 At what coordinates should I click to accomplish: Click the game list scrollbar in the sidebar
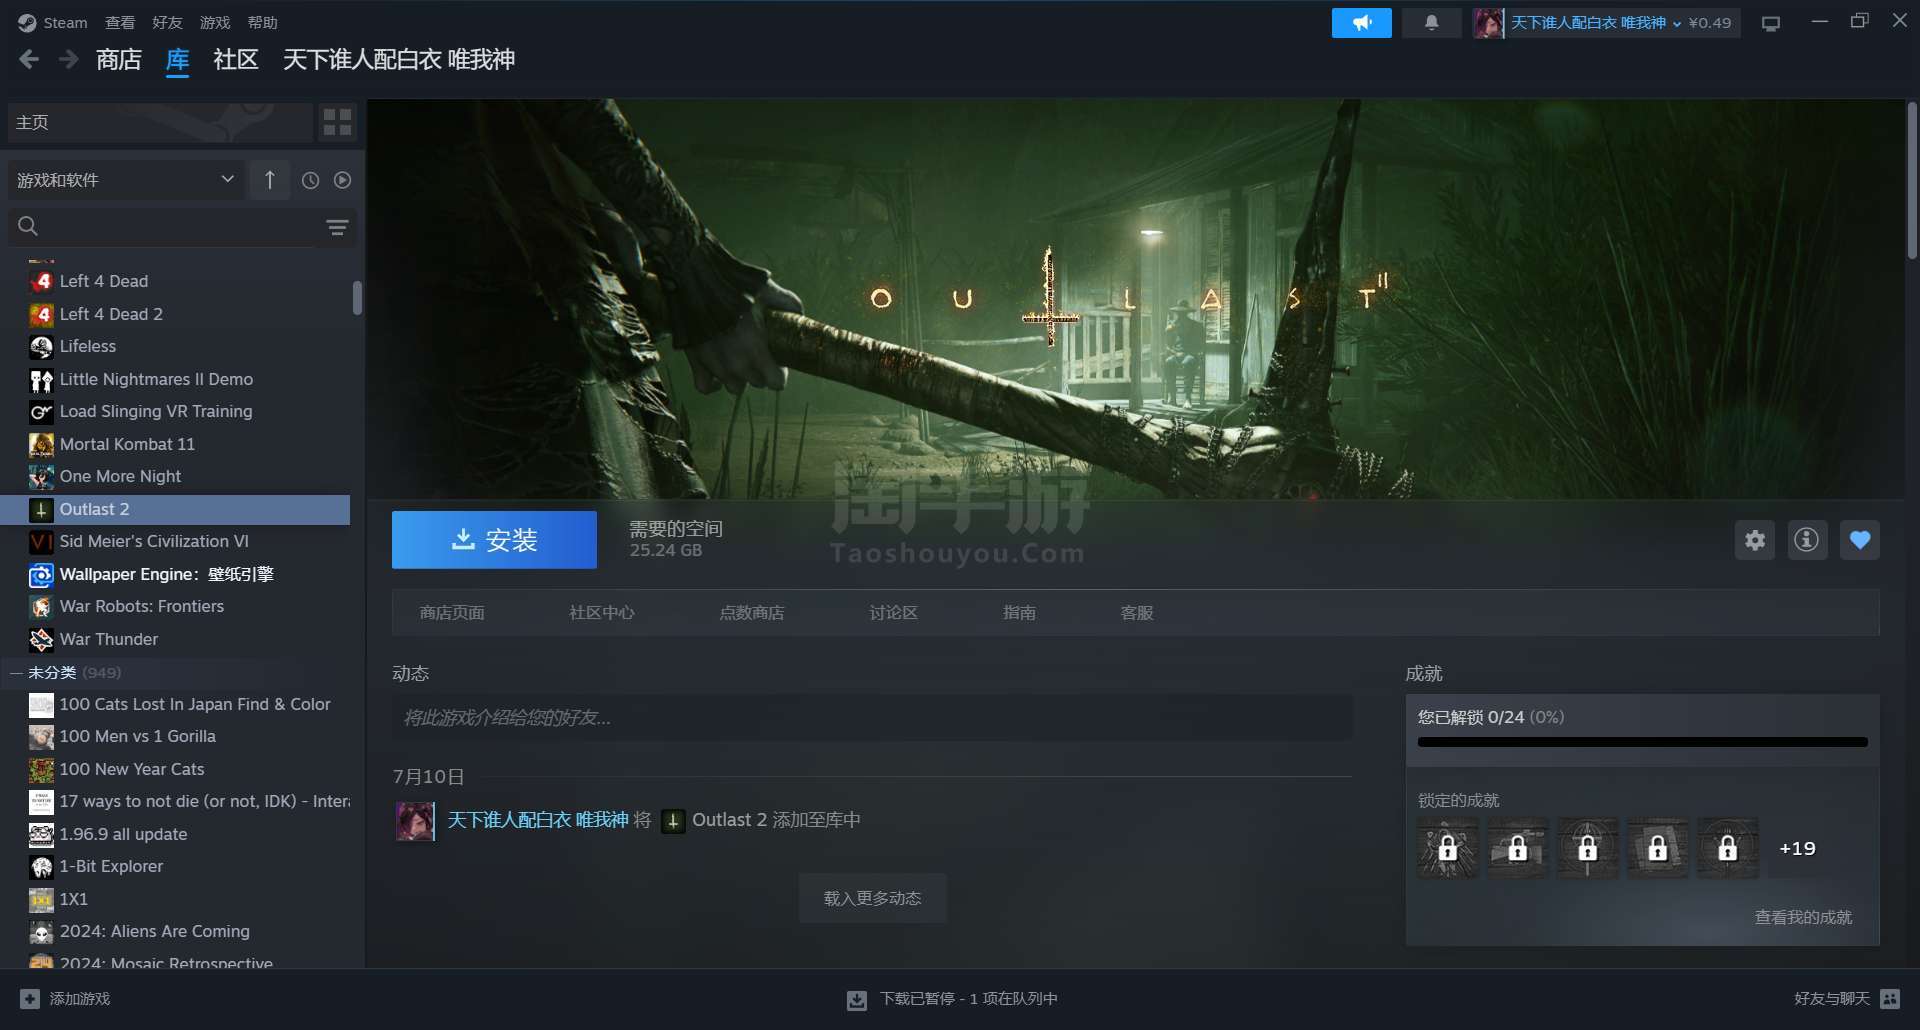pos(357,298)
